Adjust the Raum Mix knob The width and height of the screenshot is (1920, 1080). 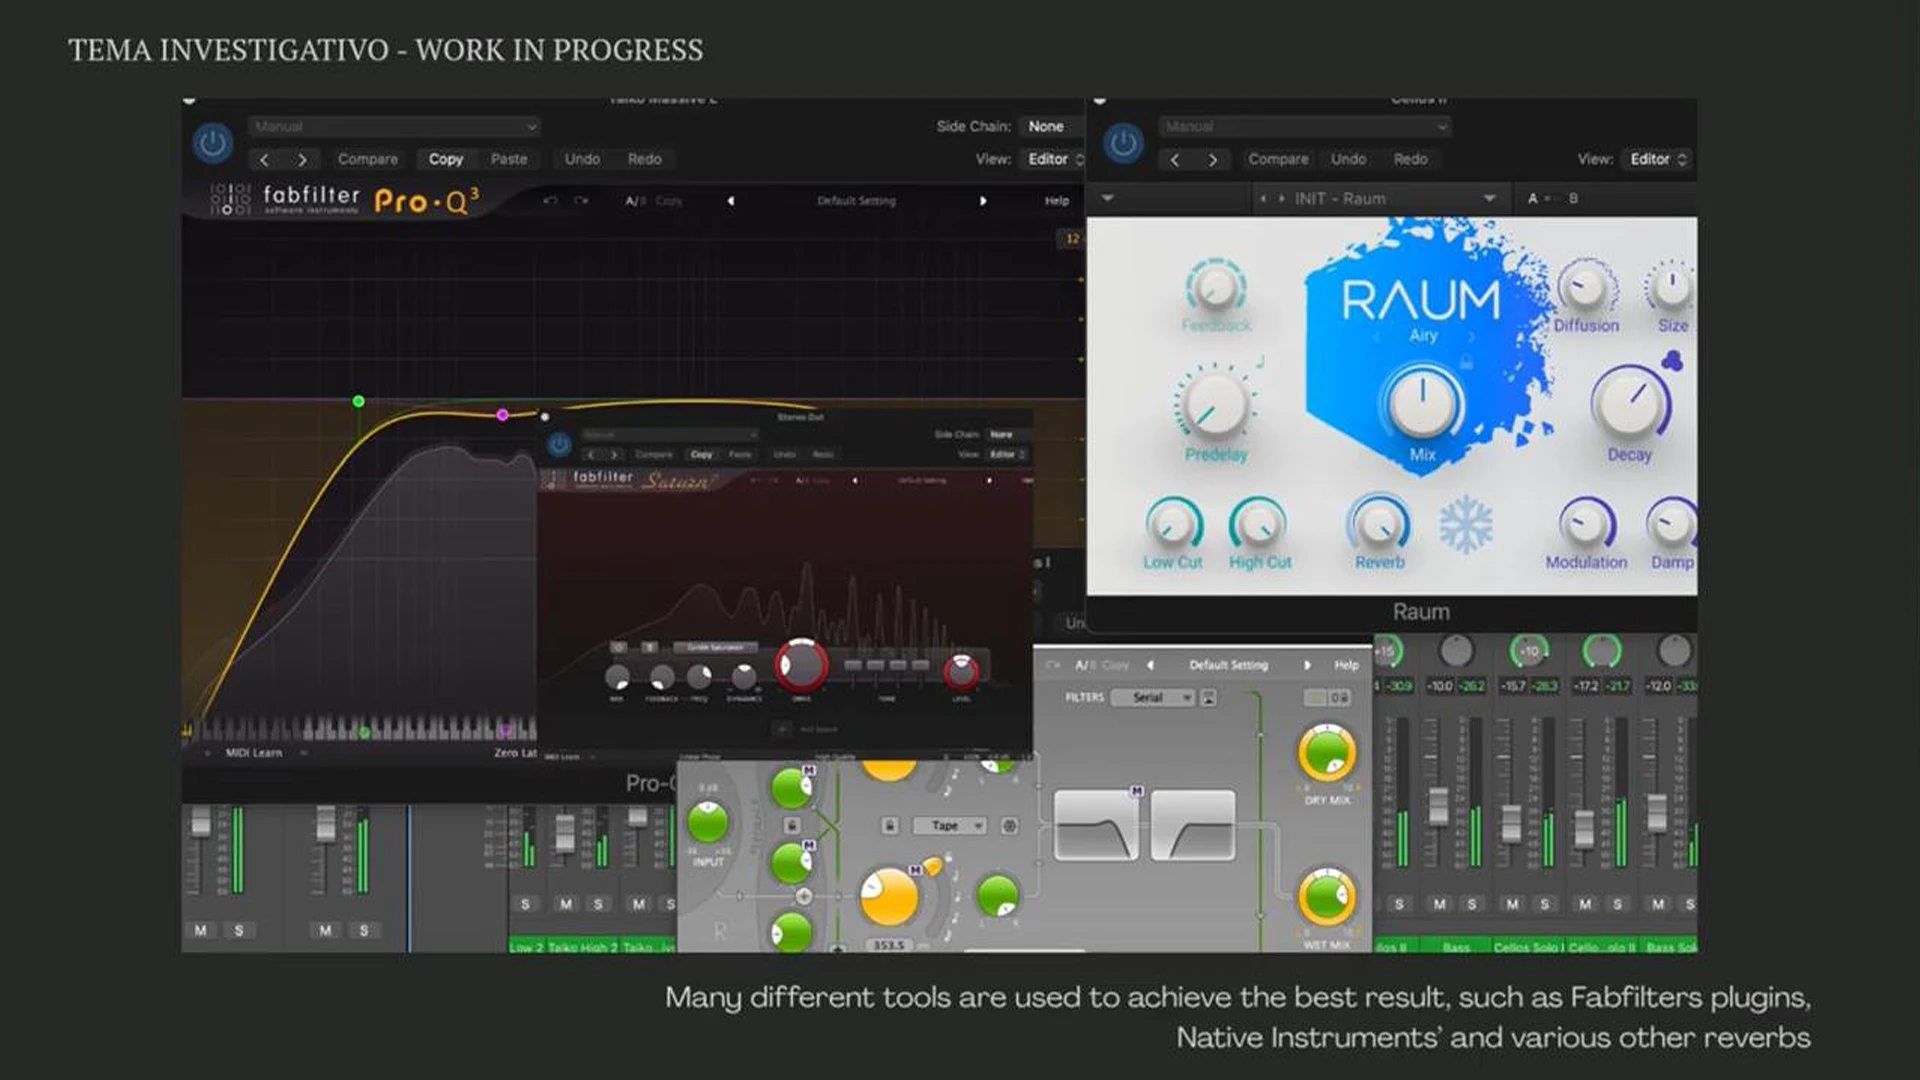(1422, 403)
